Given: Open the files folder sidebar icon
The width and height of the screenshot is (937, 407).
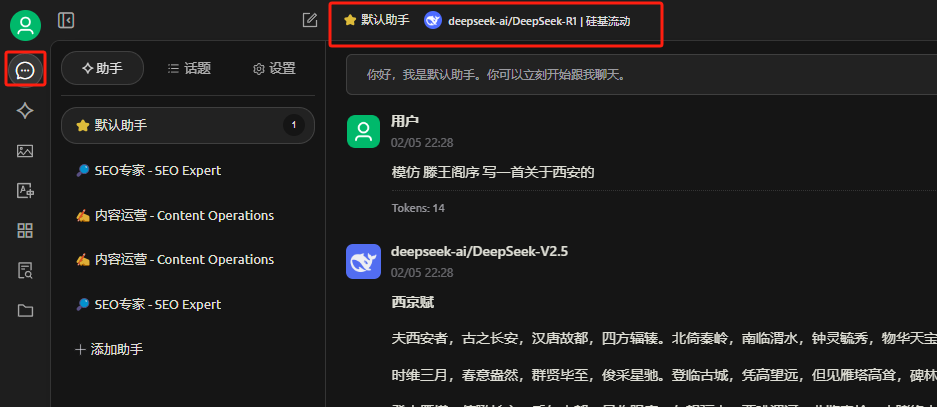Looking at the screenshot, I should [25, 311].
